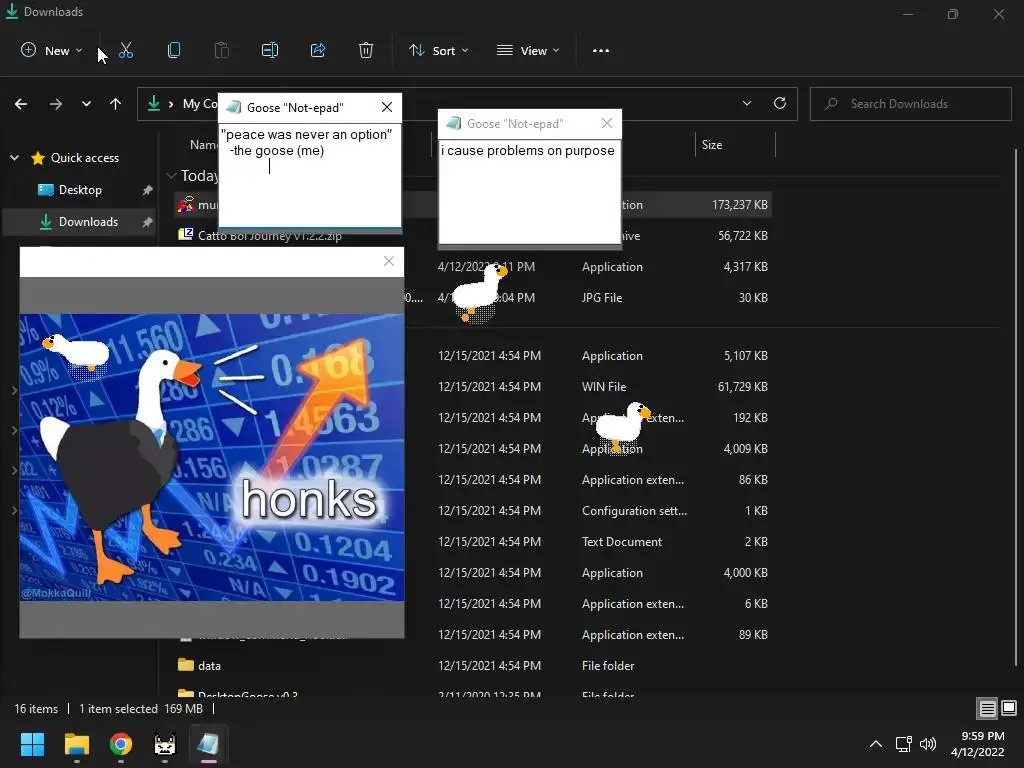Open the New dropdown menu
The image size is (1024, 768).
pyautogui.click(x=52, y=50)
